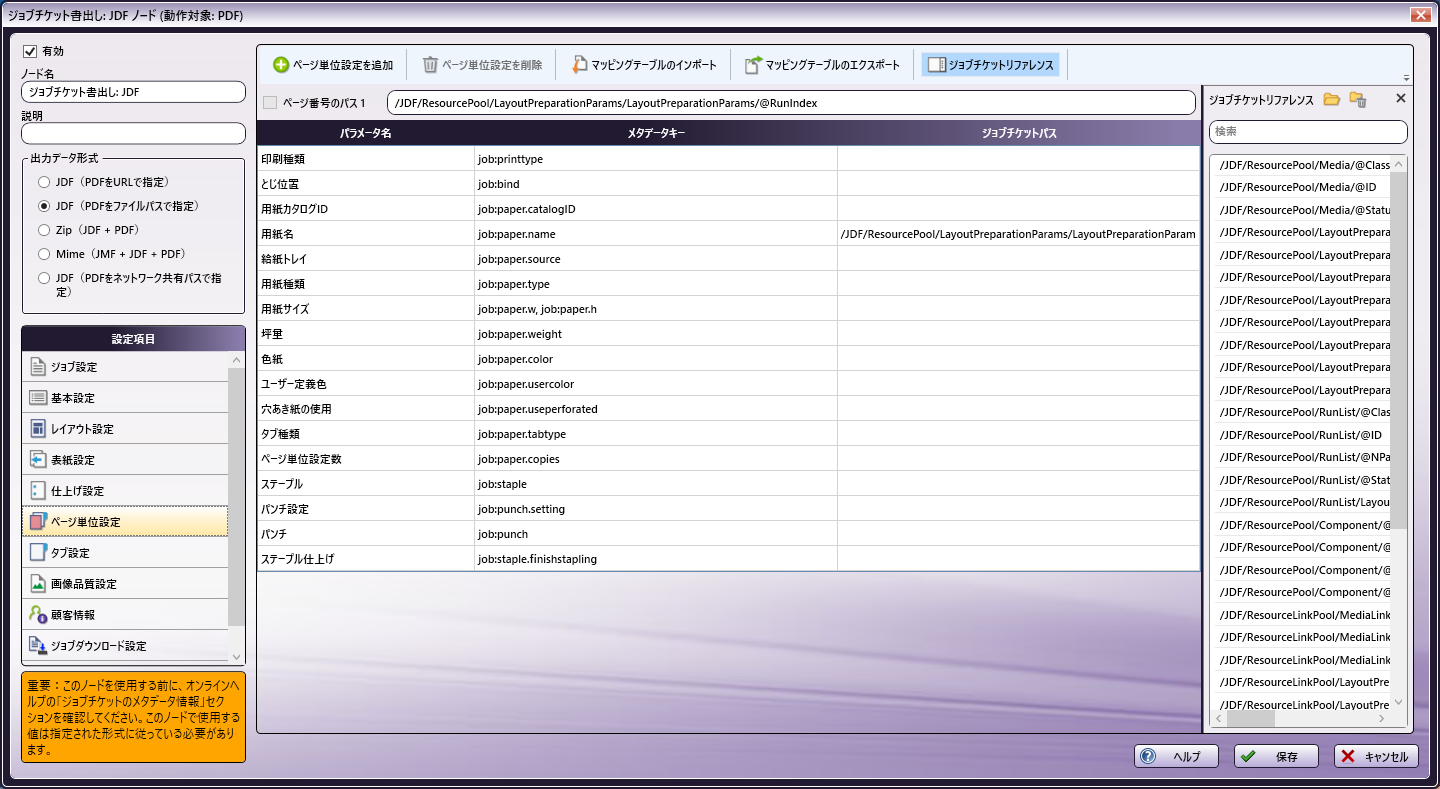This screenshot has width=1440, height=789.
Task: Click the reference list's scroll-down arrow
Action: pyautogui.click(x=1399, y=702)
